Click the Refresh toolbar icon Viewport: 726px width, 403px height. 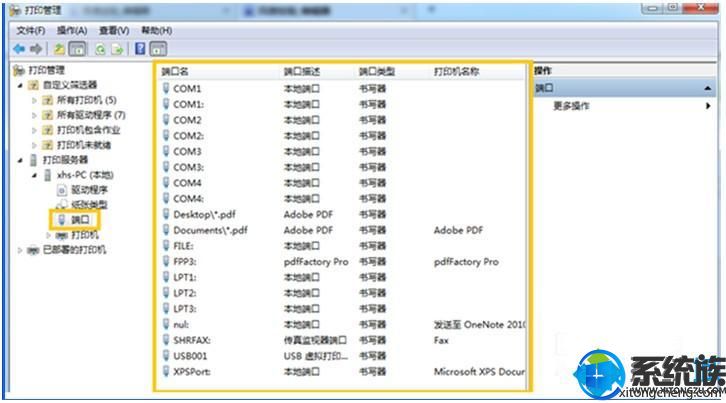(100, 49)
